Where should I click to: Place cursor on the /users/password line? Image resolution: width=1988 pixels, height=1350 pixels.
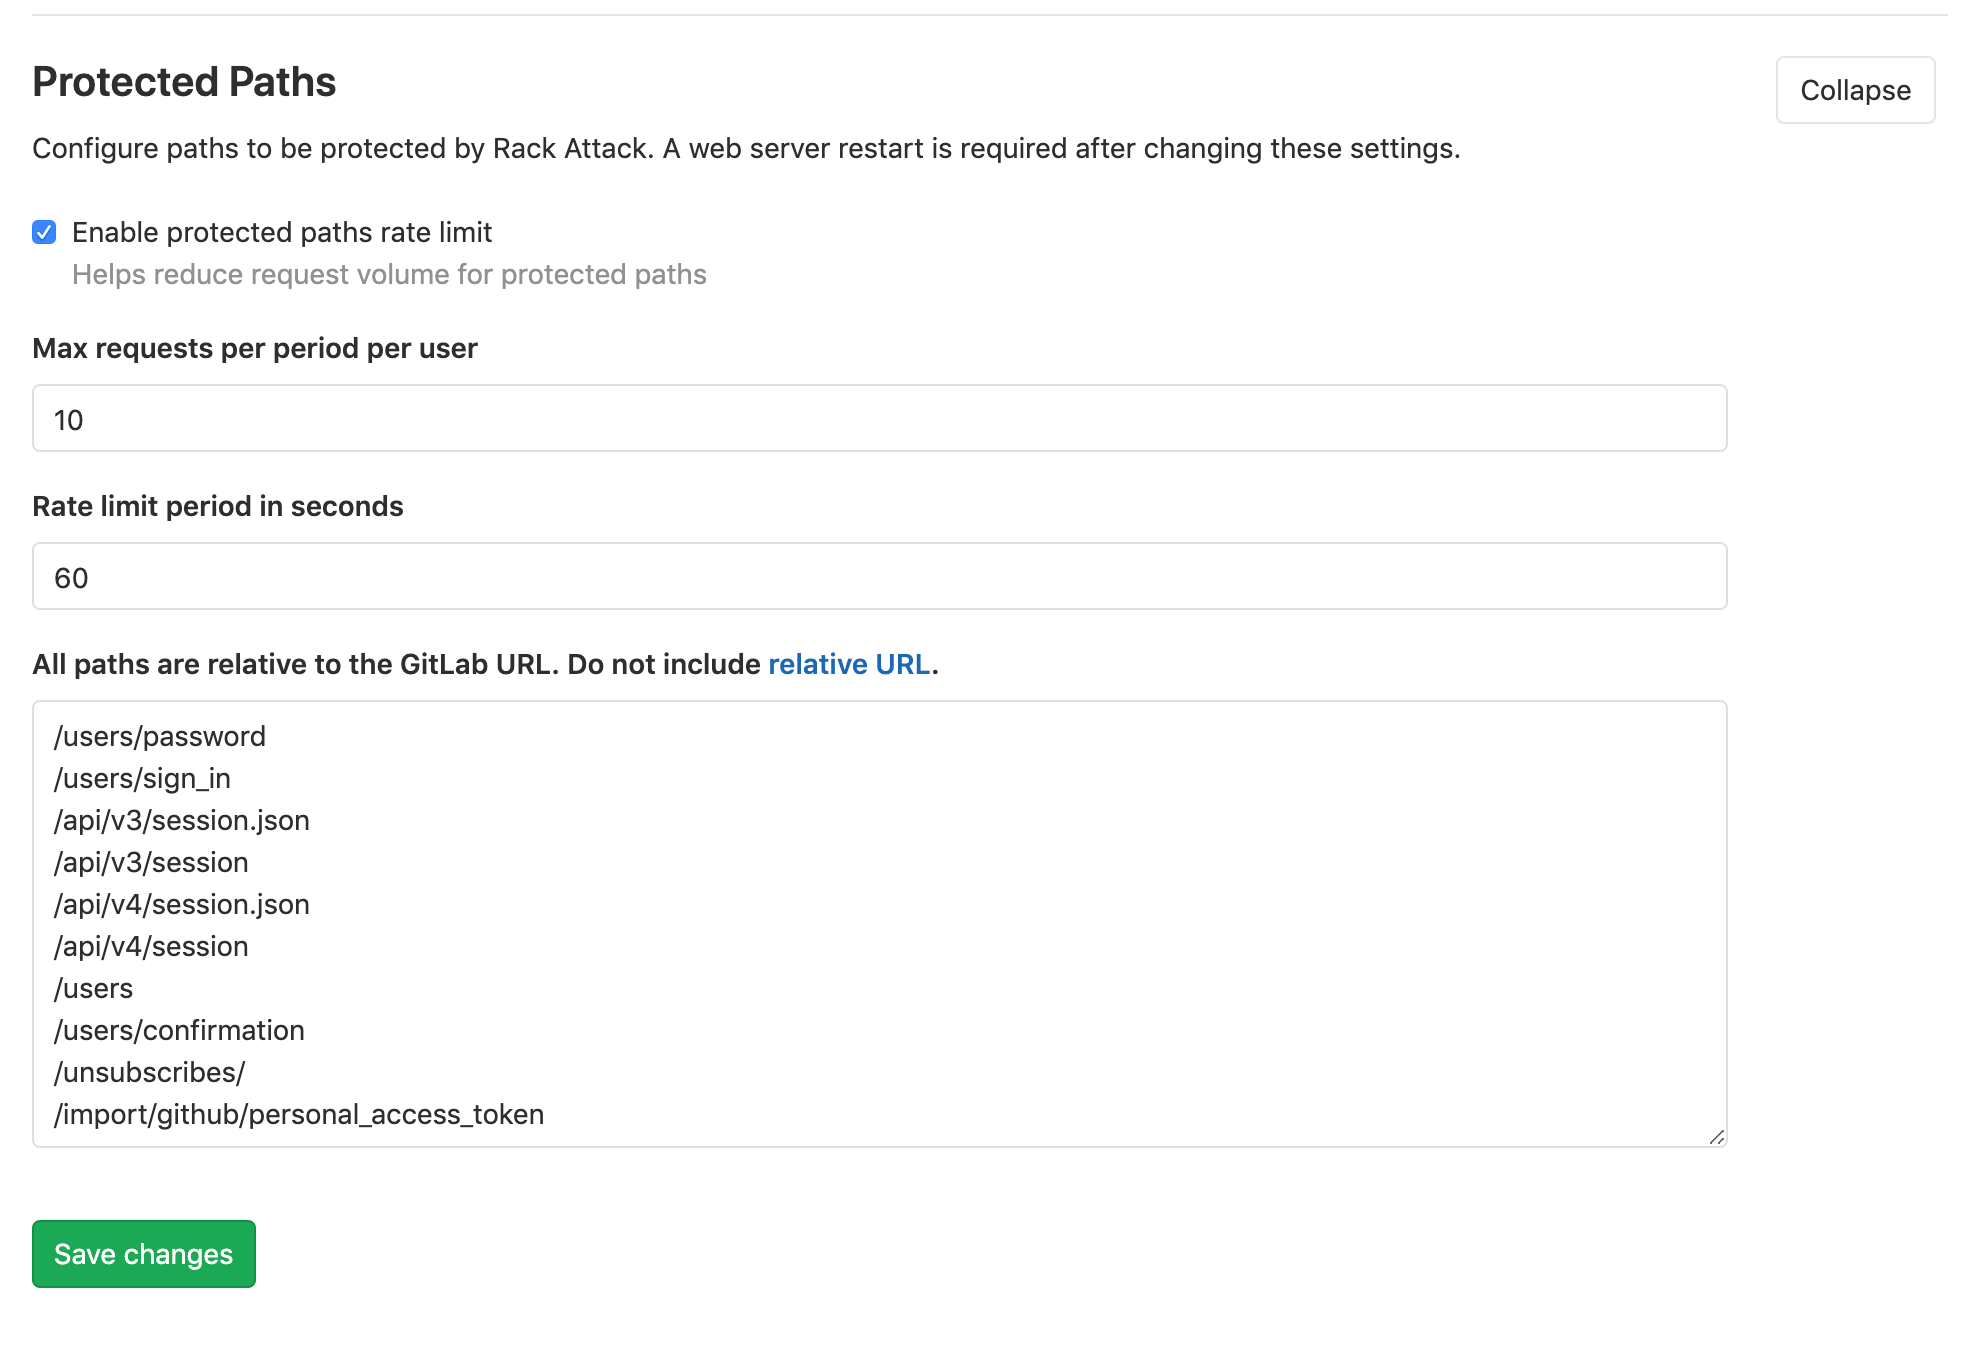[160, 736]
